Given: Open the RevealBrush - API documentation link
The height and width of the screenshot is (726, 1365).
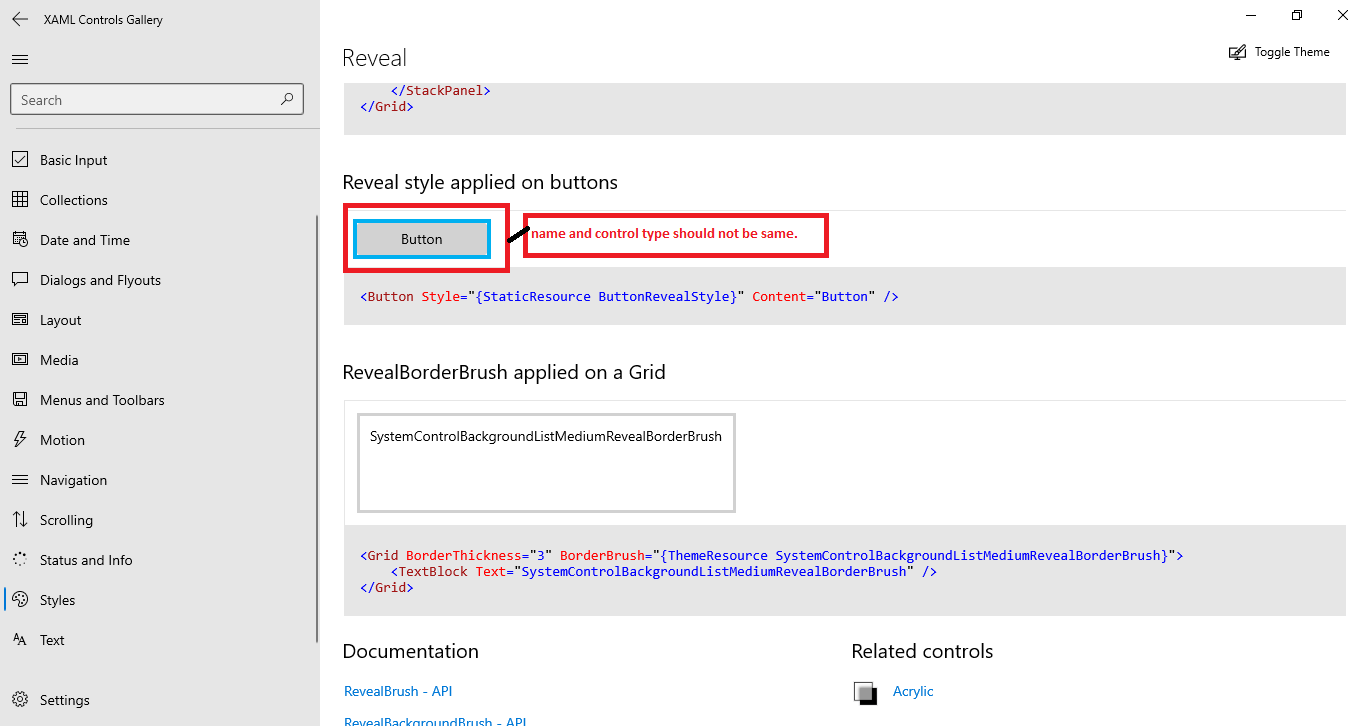Looking at the screenshot, I should click(397, 691).
